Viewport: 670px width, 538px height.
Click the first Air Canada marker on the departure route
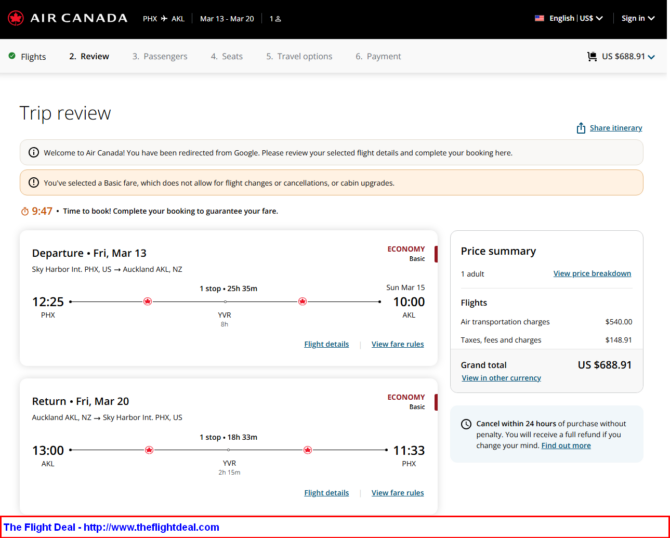147,301
